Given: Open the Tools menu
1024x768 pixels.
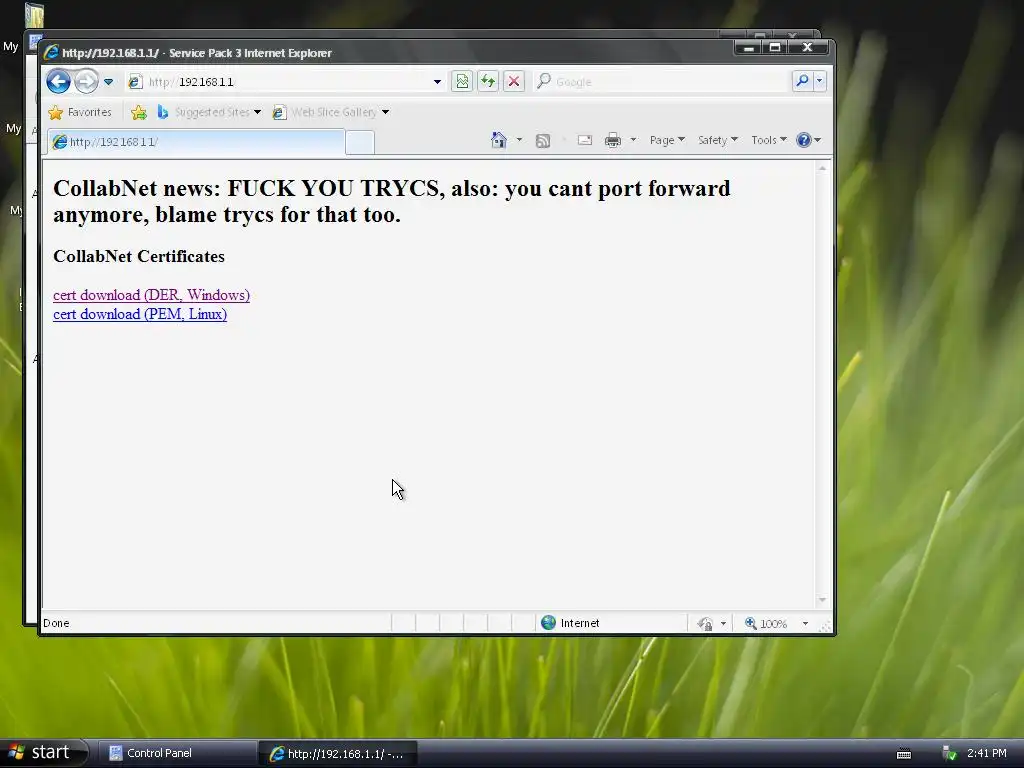Looking at the screenshot, I should coord(769,140).
